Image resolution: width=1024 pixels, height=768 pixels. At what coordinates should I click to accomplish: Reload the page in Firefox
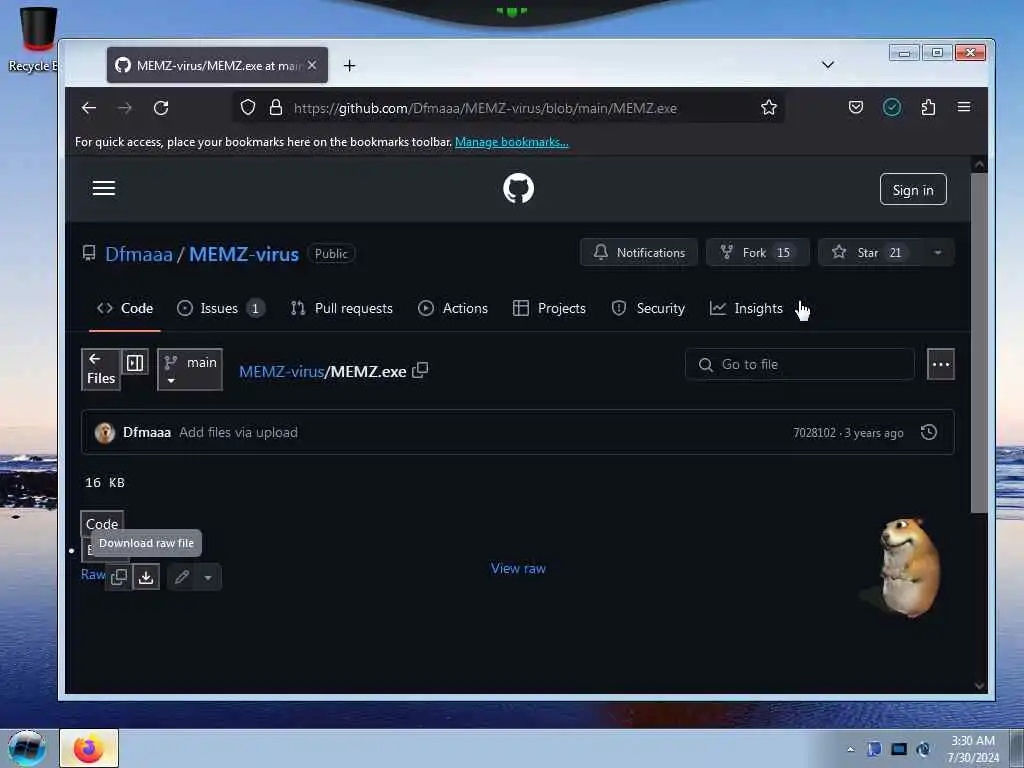161,108
